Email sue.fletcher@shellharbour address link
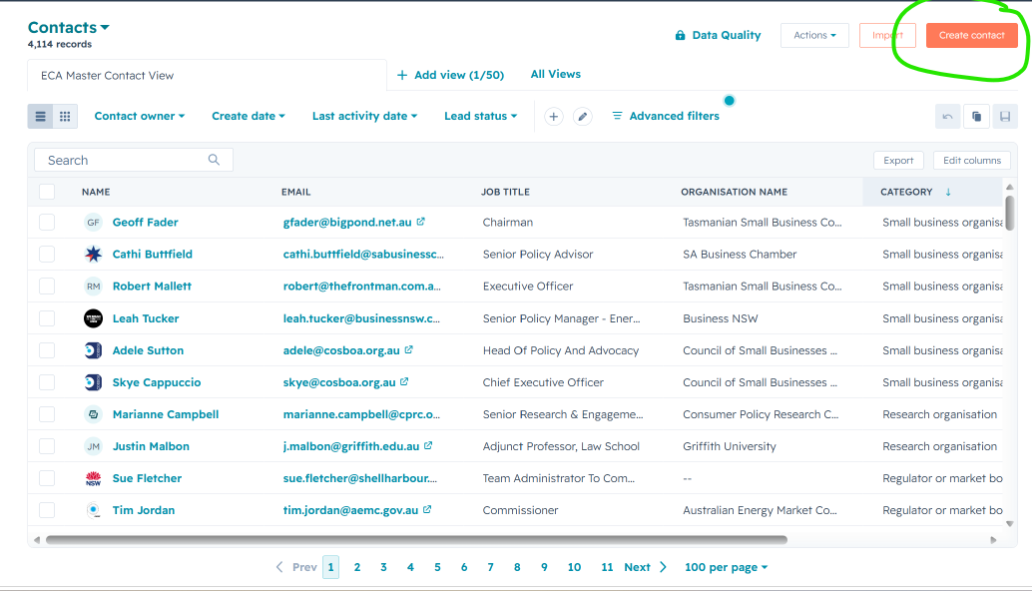 (360, 478)
